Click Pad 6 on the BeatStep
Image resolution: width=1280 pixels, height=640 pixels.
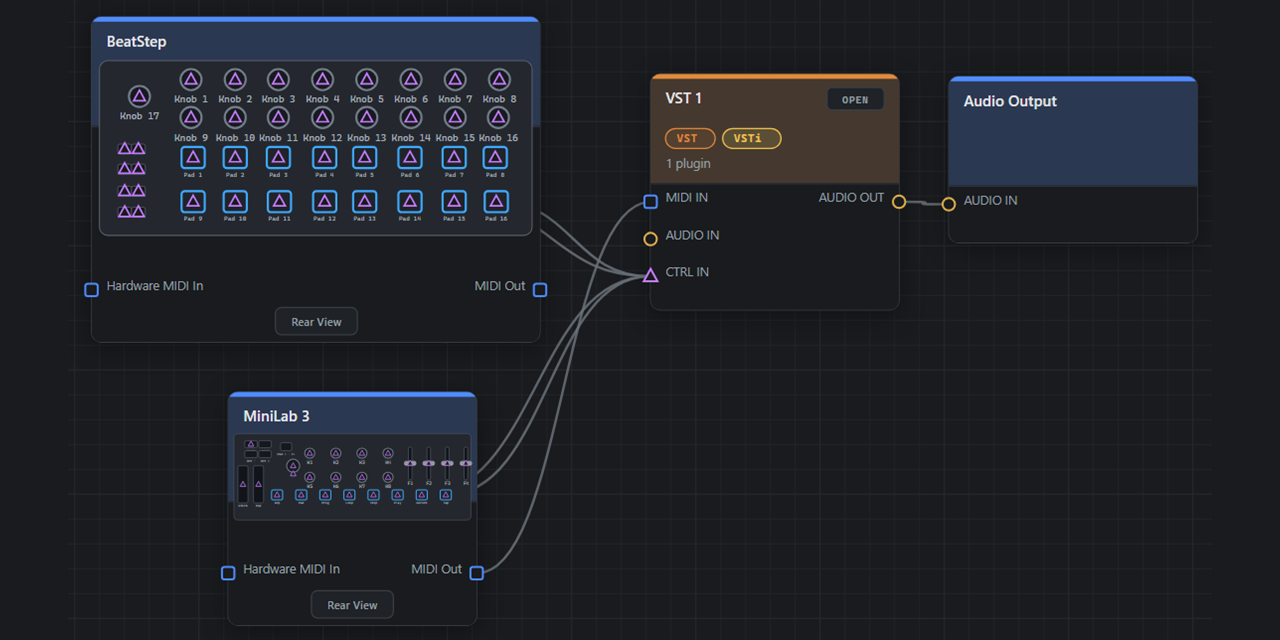(410, 158)
